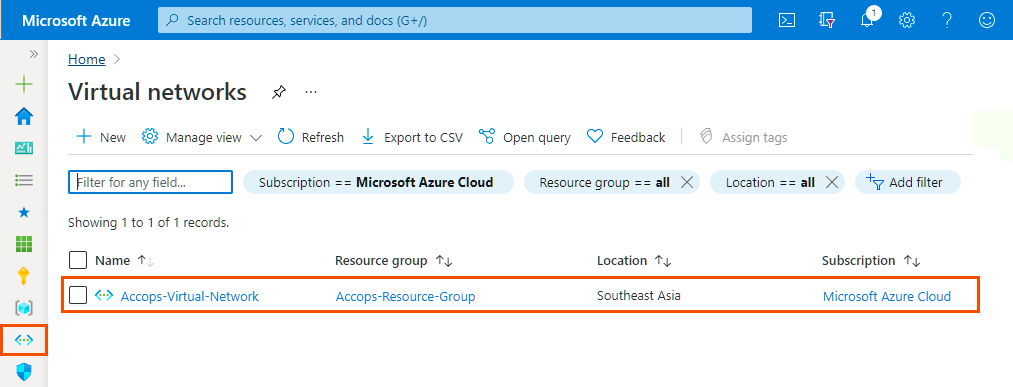Open All services list icon in sidebar
The height and width of the screenshot is (387, 1013).
pos(24,180)
